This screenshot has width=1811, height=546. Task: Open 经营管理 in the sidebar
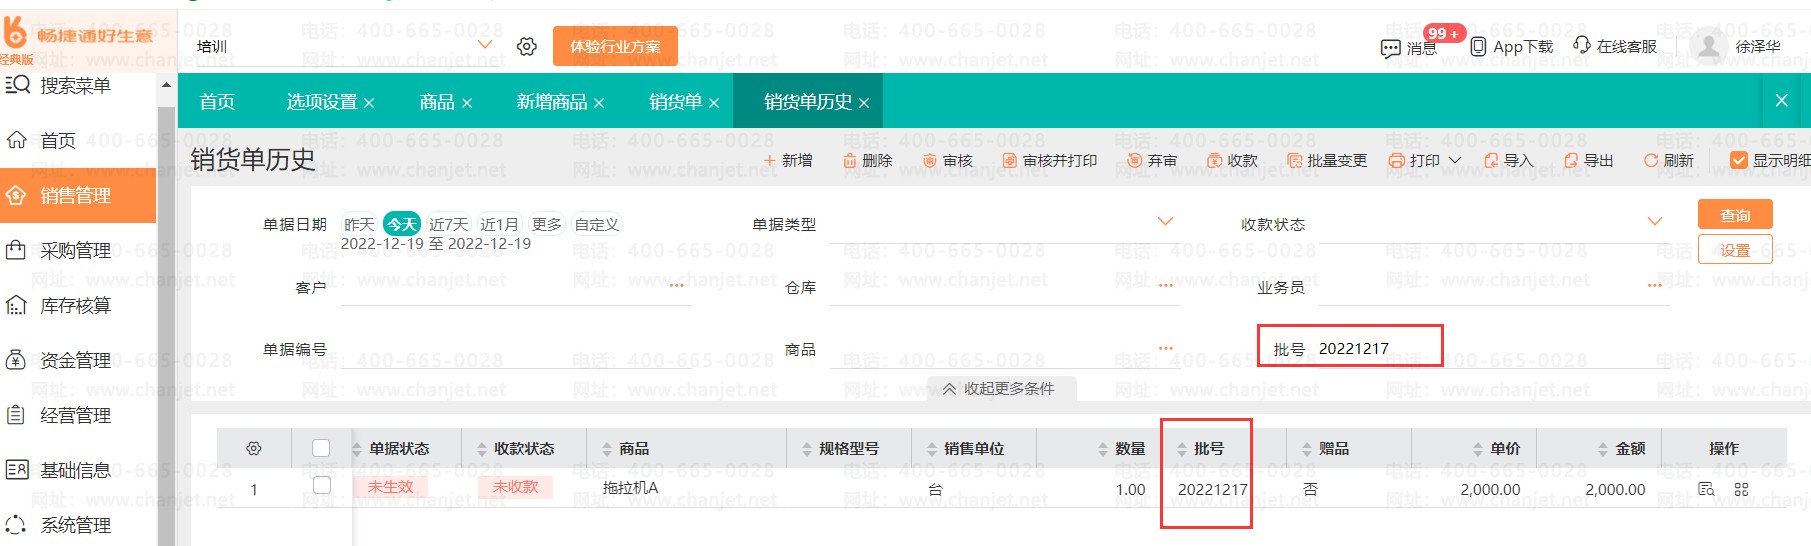tap(78, 416)
